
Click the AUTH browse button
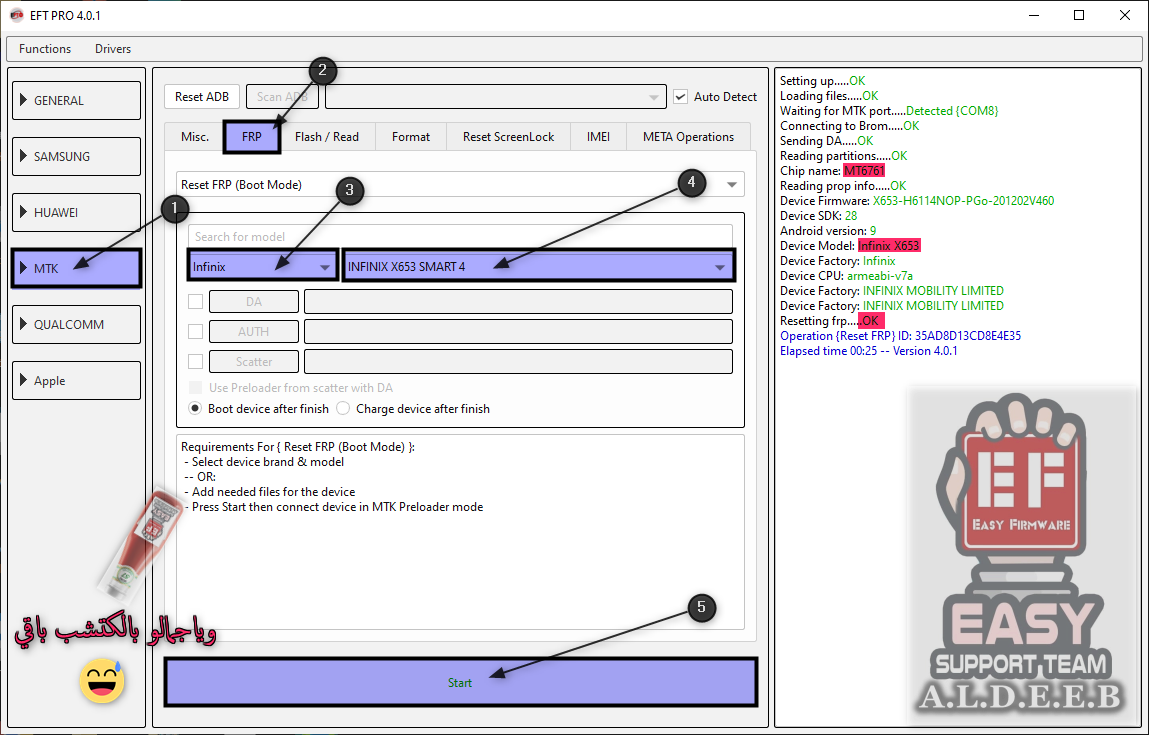pos(254,331)
